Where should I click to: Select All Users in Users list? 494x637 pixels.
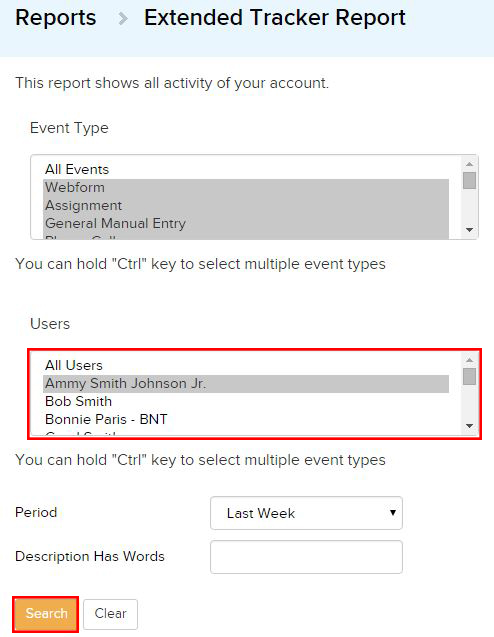(x=246, y=365)
